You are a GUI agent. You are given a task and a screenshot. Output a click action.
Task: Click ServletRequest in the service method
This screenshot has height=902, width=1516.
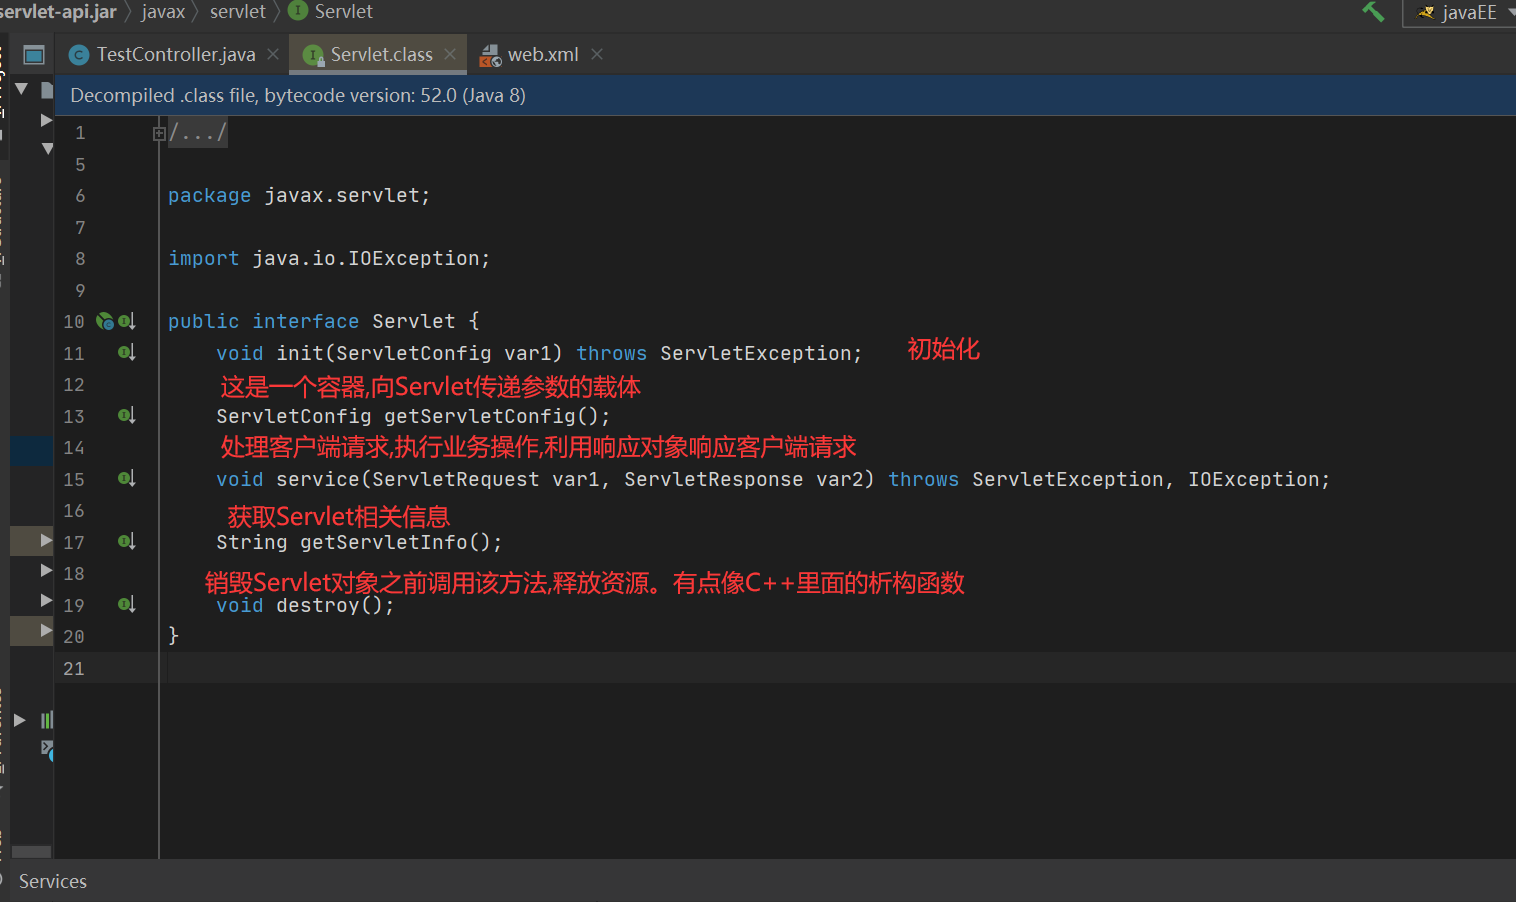point(456,480)
